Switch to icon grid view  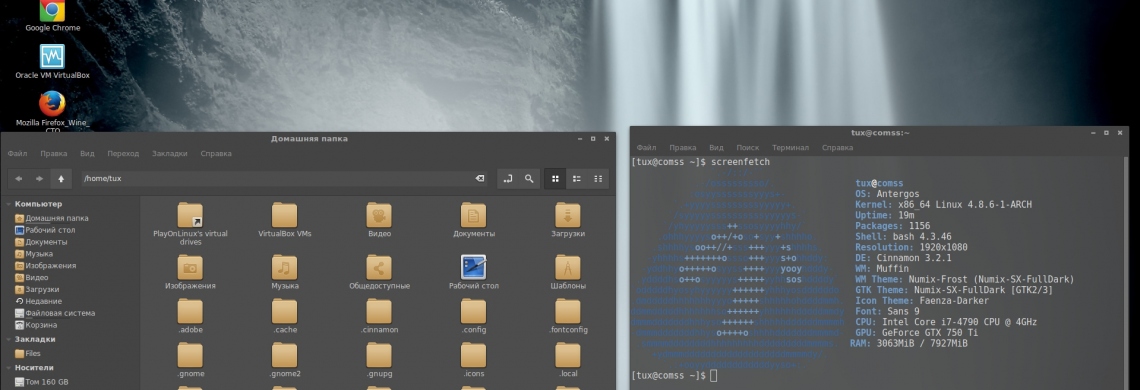[555, 178]
